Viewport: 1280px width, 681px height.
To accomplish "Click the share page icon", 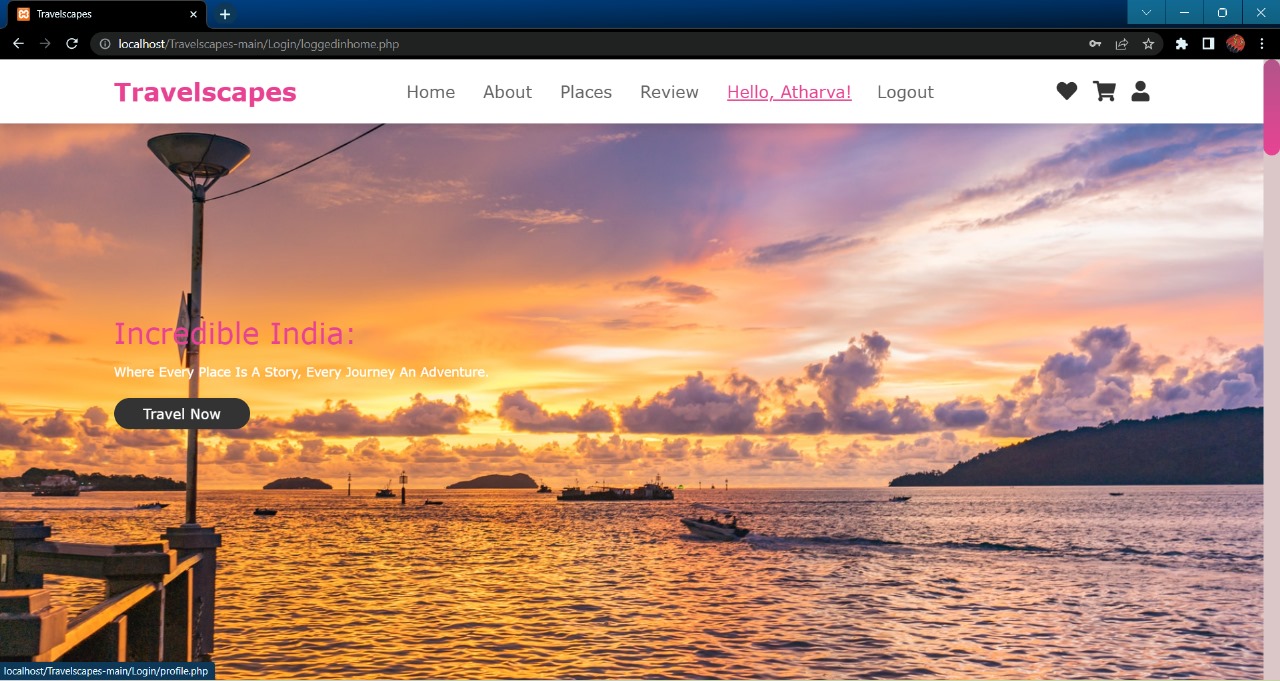I will (1122, 44).
